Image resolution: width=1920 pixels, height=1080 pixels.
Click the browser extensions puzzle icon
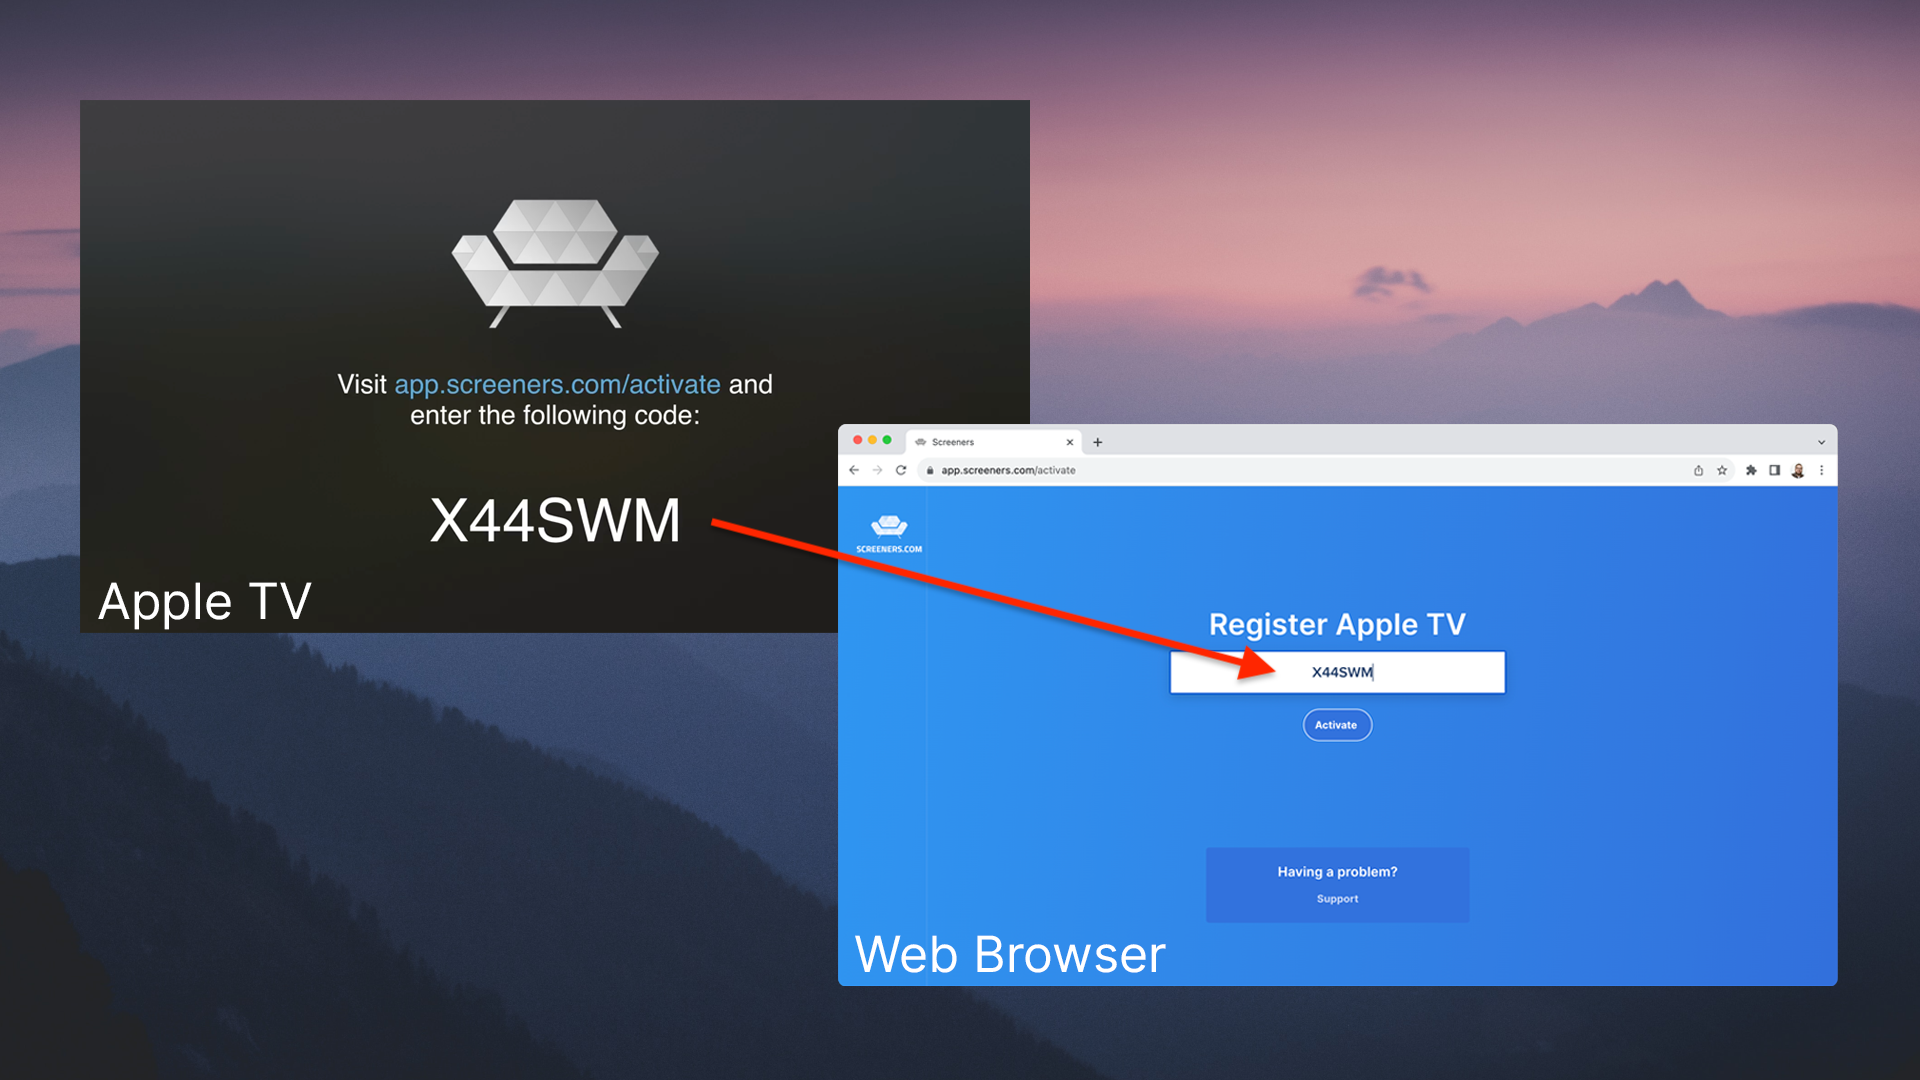pyautogui.click(x=1751, y=471)
